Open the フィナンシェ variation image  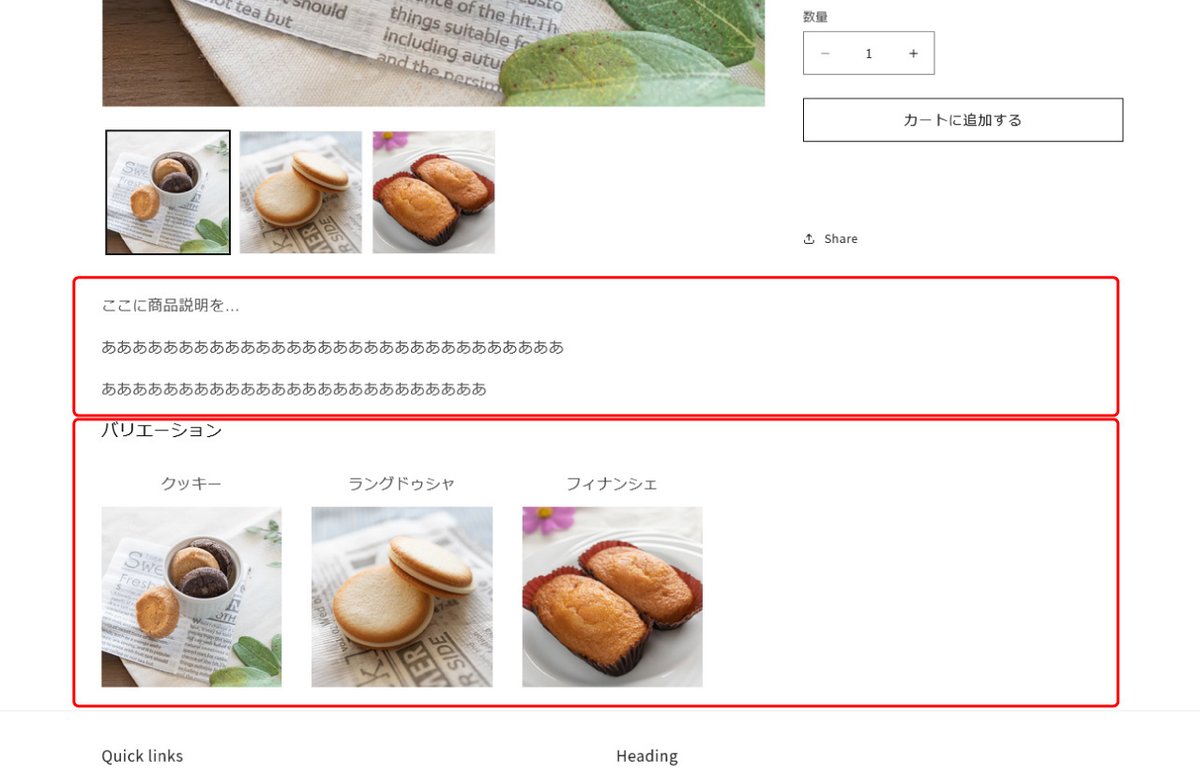[x=612, y=597]
